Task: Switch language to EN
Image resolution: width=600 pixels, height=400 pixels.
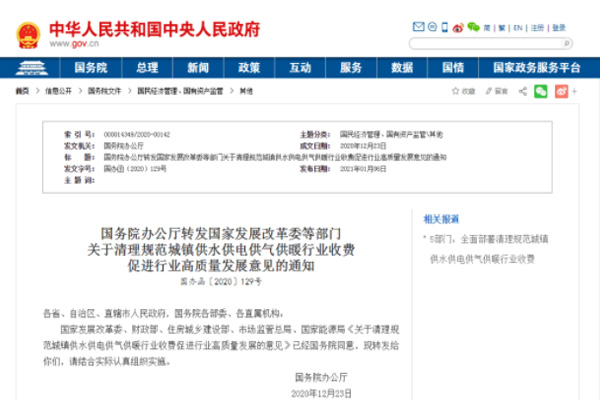Action: click(x=518, y=28)
